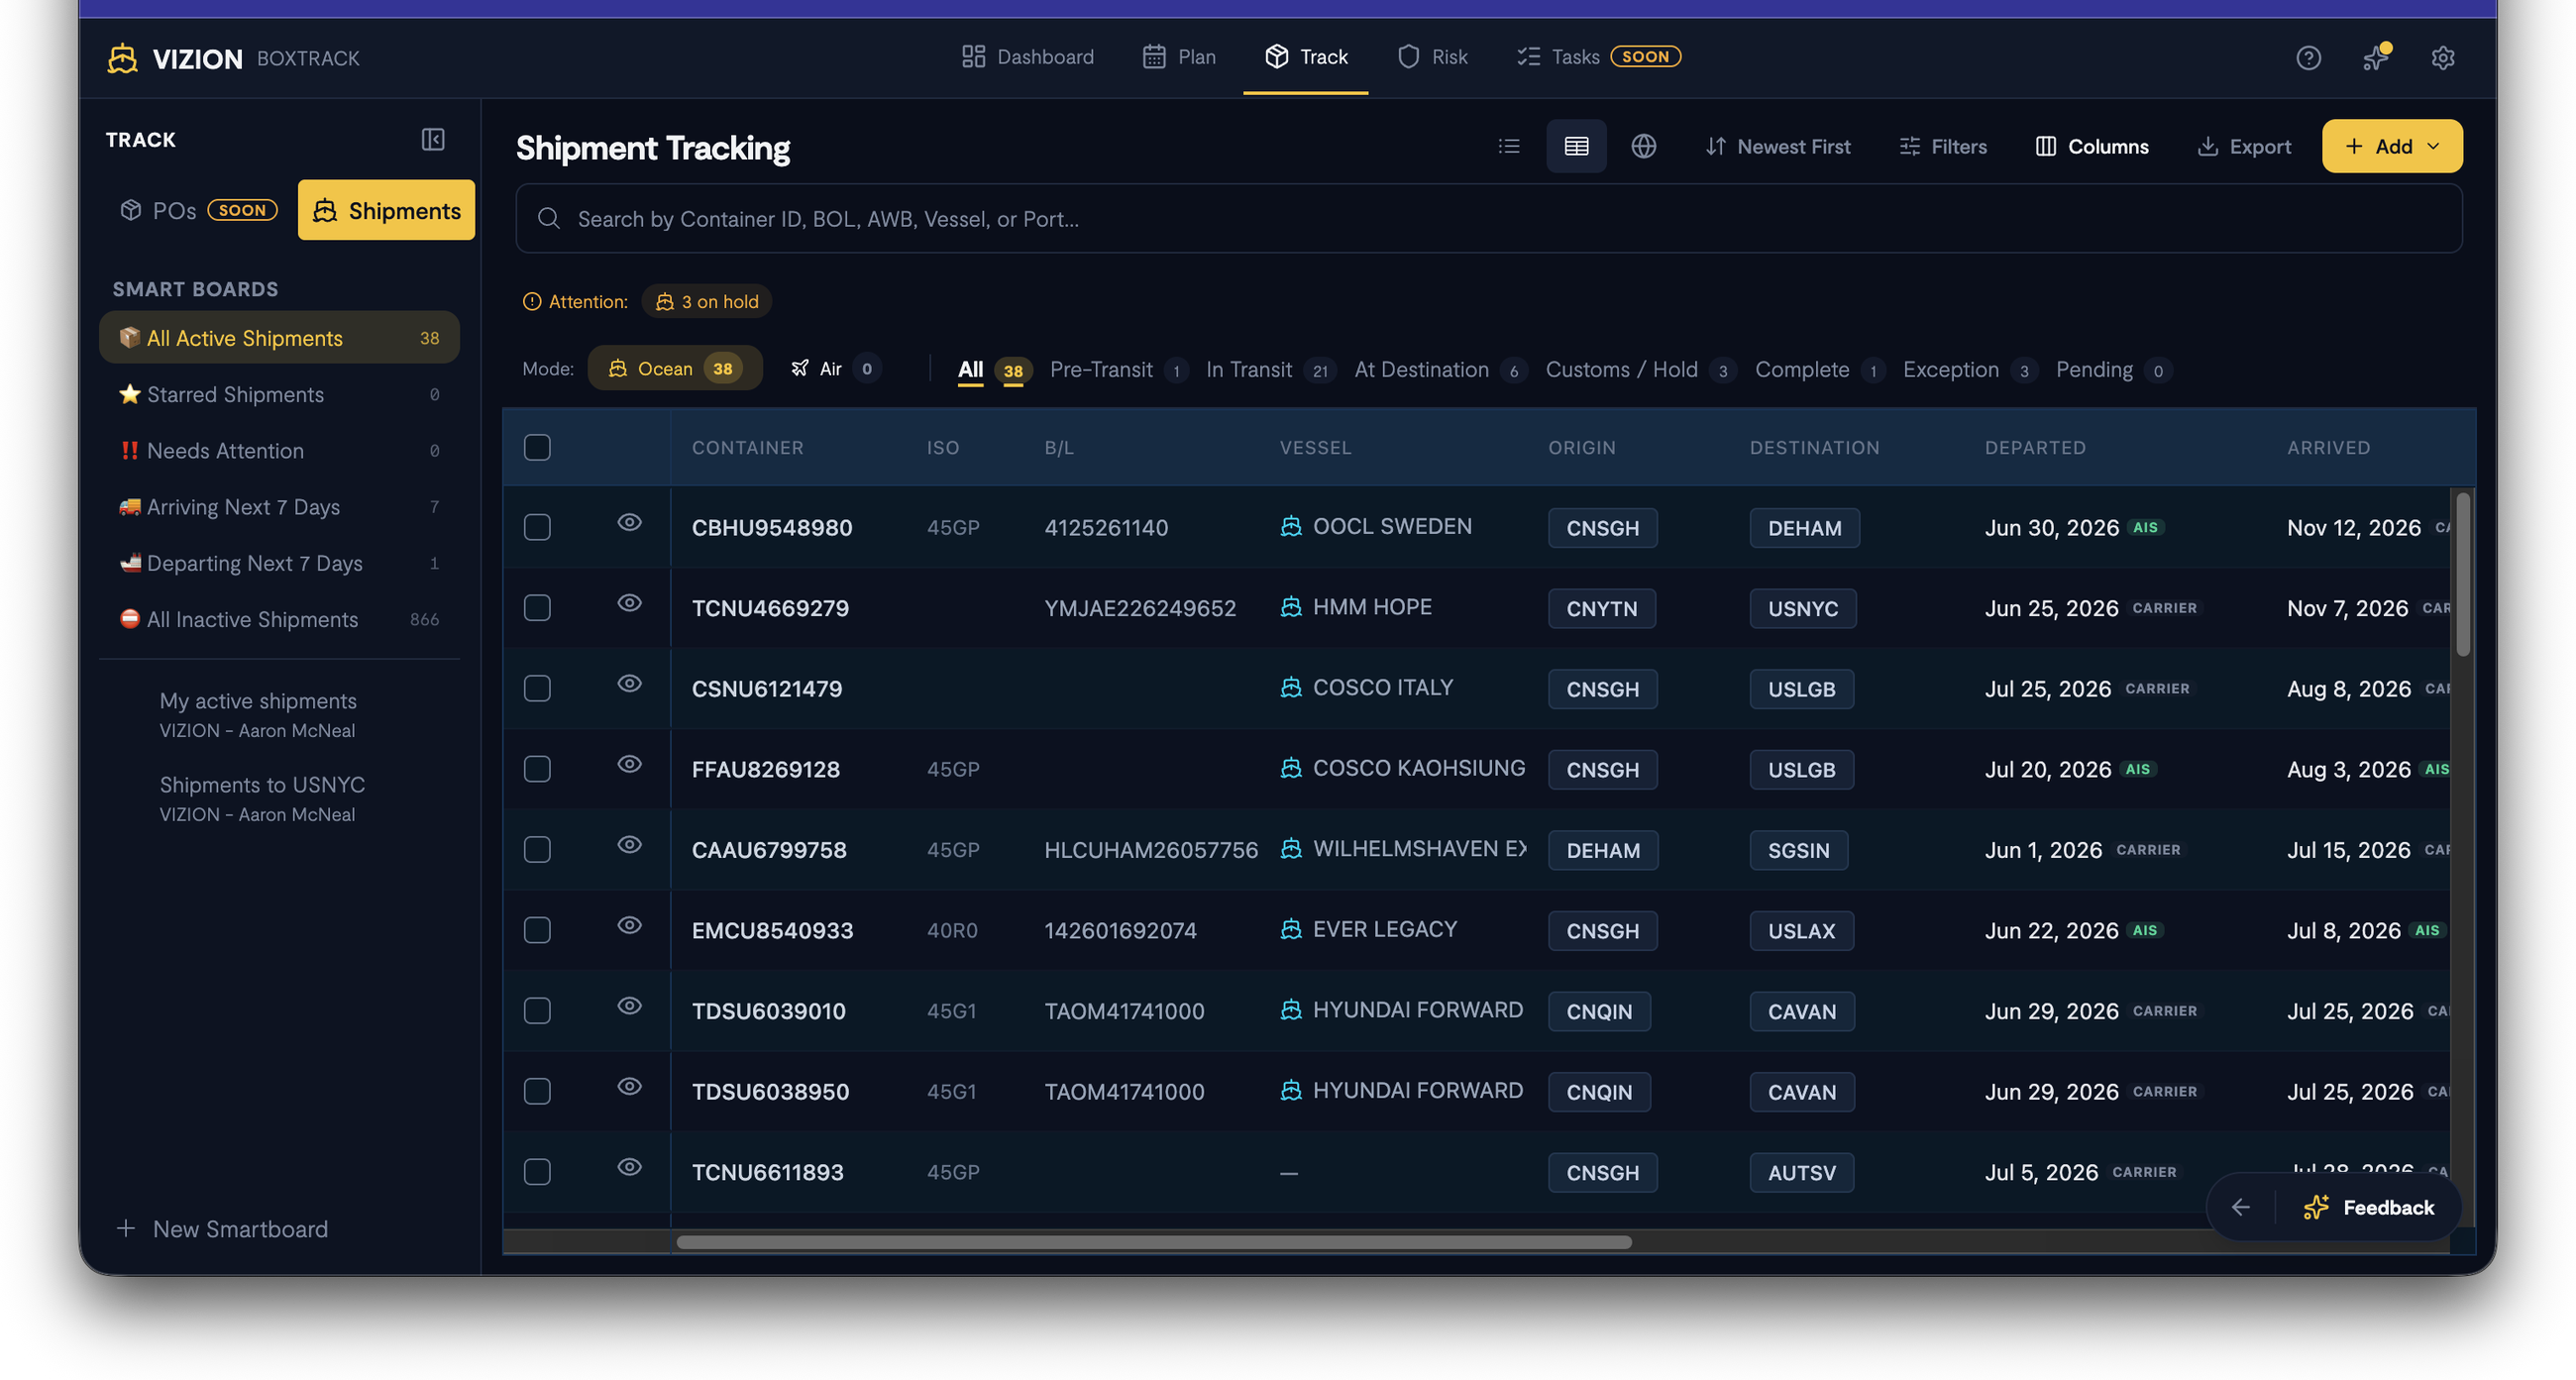Click the Attention warning icon
Viewport: 2576px width, 1380px height.
[x=532, y=301]
